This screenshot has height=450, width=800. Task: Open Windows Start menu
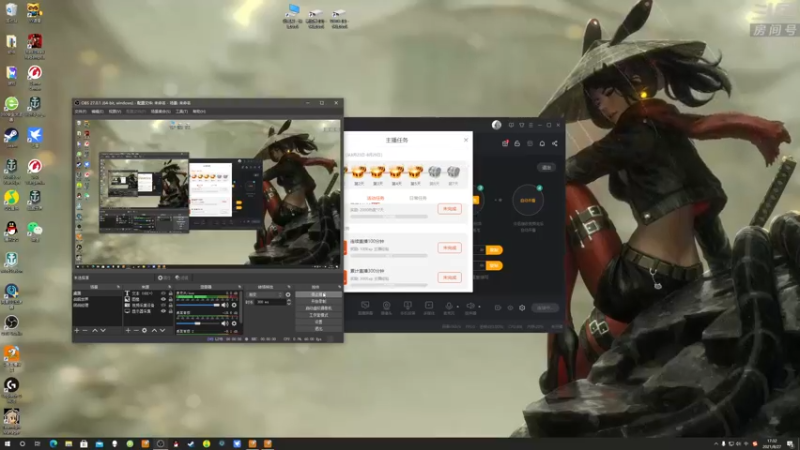point(7,444)
